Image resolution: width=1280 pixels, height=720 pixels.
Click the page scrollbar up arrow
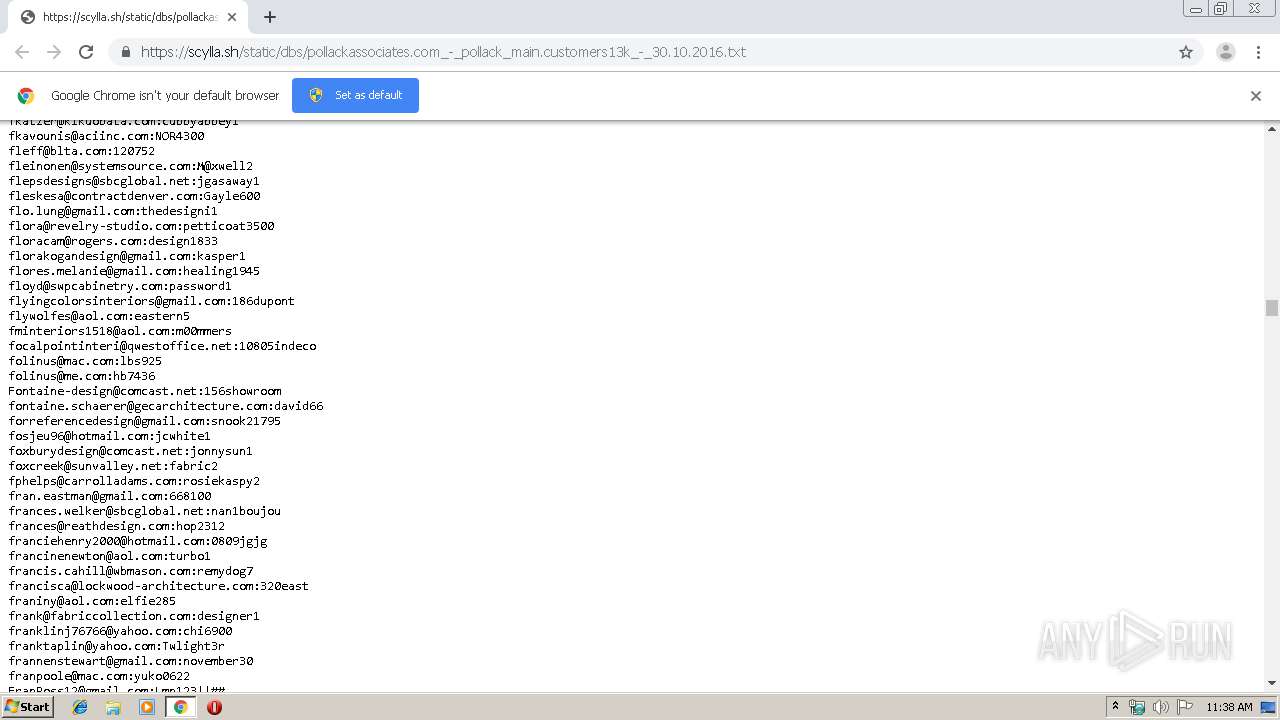point(1272,130)
